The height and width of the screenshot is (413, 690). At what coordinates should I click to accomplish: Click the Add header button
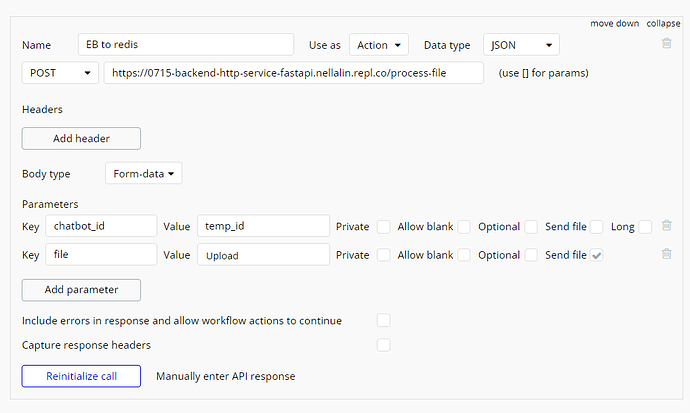(81, 138)
